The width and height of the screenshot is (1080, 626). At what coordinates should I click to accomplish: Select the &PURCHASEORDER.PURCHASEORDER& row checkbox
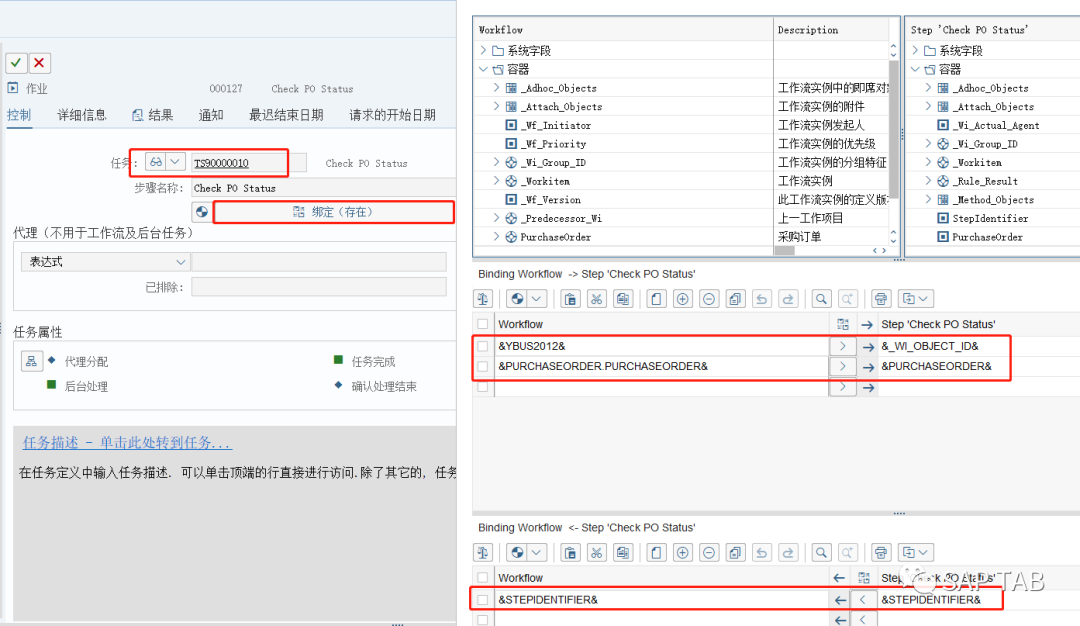point(483,366)
